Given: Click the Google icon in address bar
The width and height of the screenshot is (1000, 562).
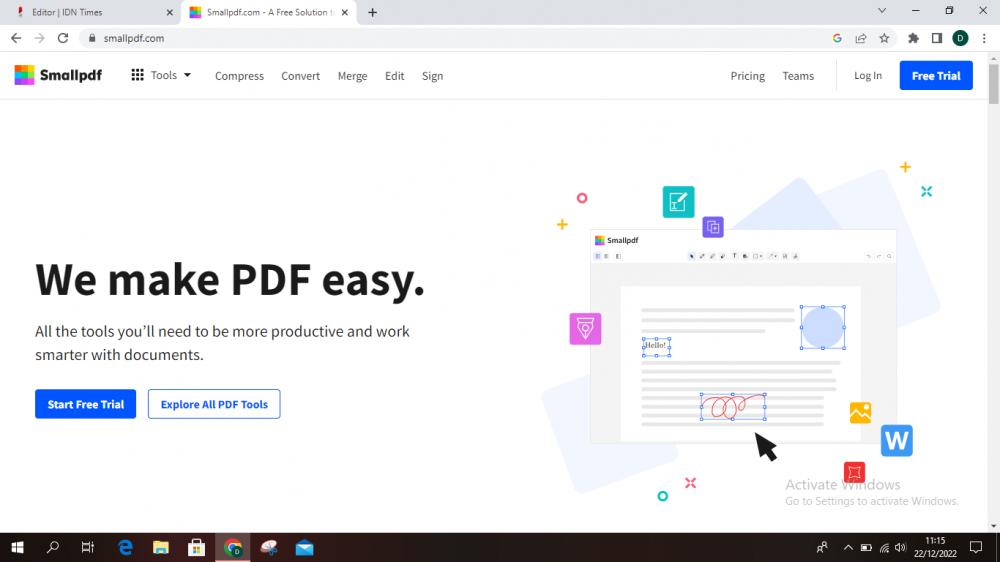Looking at the screenshot, I should pyautogui.click(x=837, y=38).
